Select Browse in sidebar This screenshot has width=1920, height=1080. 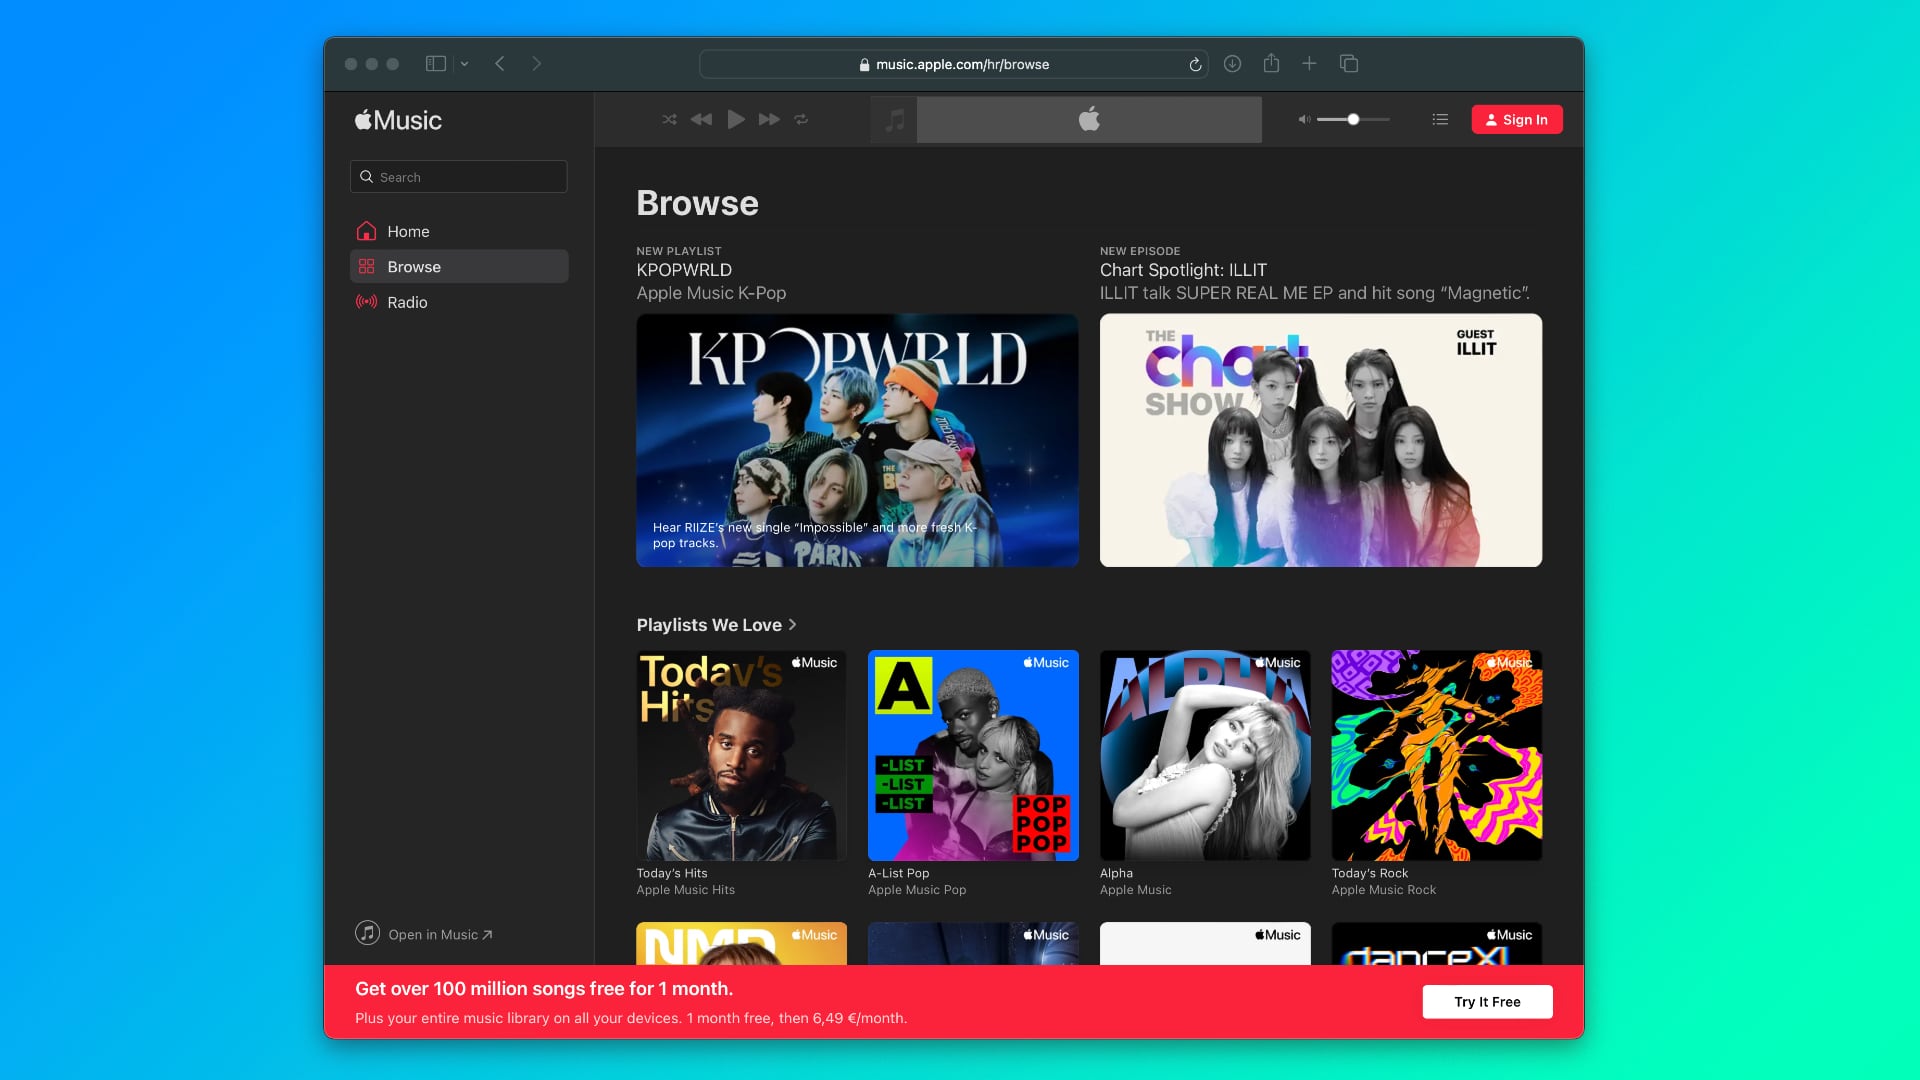tap(459, 267)
